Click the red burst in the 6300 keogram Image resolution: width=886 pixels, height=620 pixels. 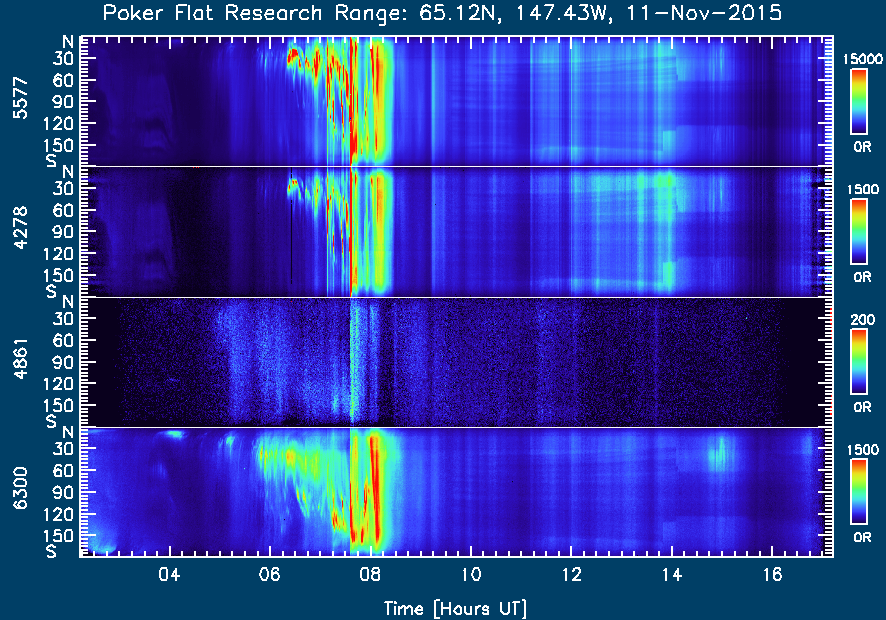pyautogui.click(x=374, y=489)
